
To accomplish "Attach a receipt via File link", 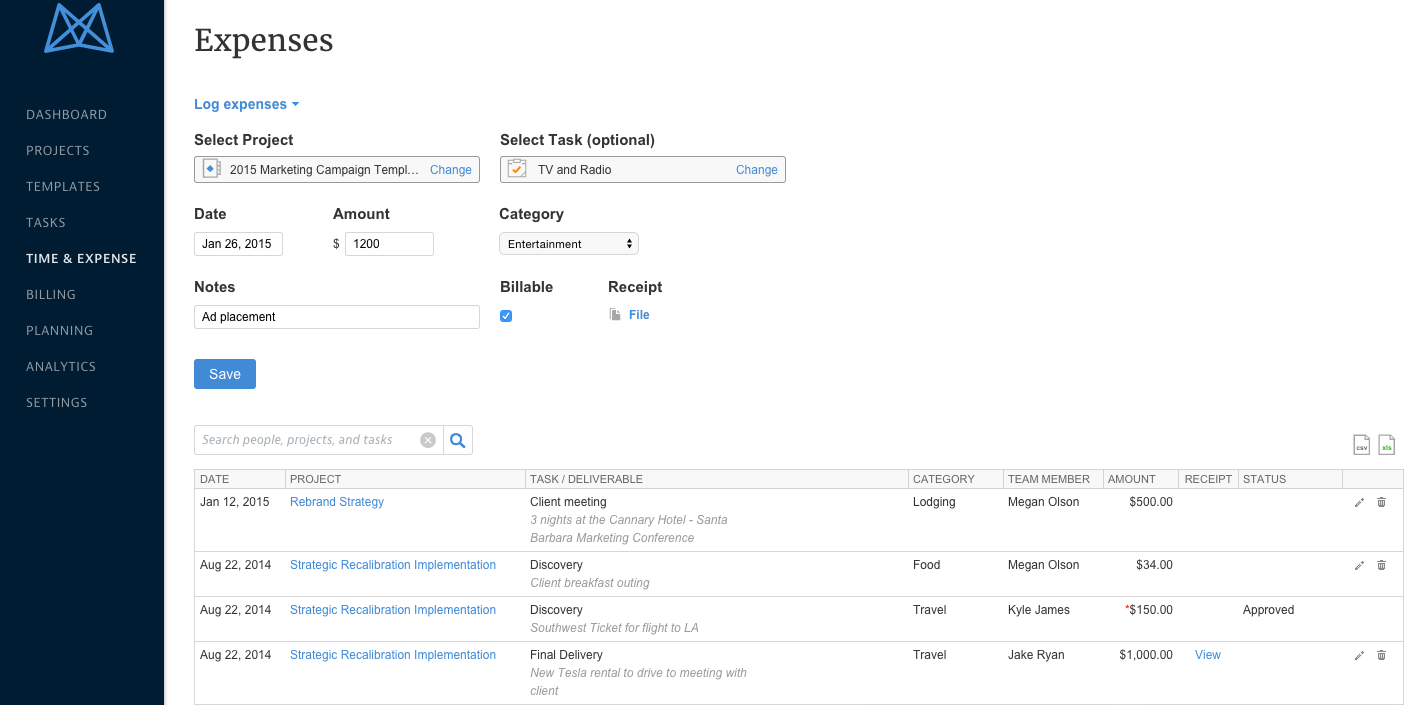I will click(x=638, y=315).
